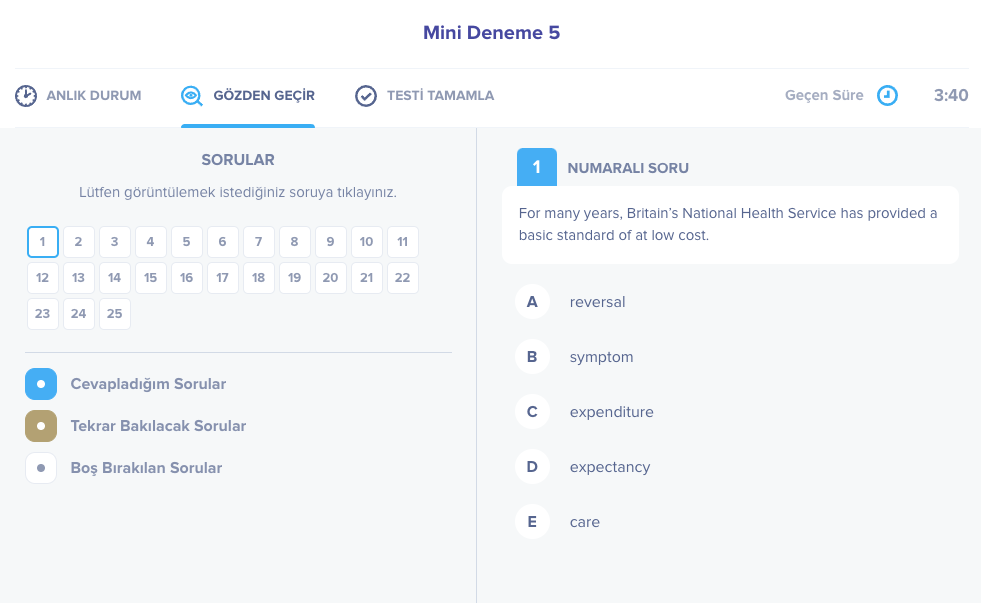View question 22
Viewport: 981px width, 603px height.
click(x=403, y=278)
